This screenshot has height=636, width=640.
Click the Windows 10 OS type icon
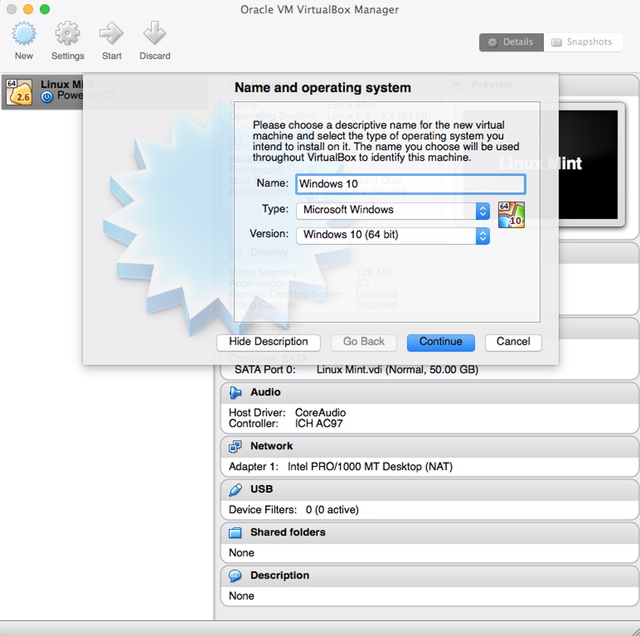[511, 215]
